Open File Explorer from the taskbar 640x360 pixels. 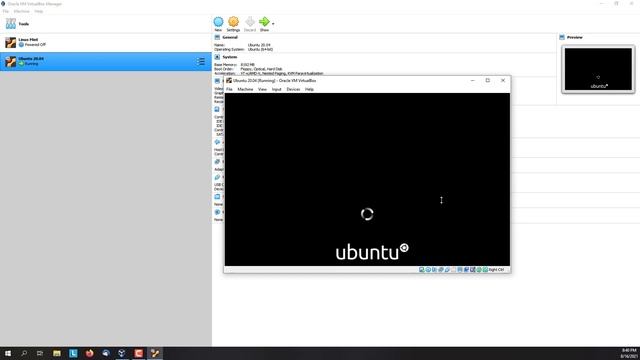[57, 353]
